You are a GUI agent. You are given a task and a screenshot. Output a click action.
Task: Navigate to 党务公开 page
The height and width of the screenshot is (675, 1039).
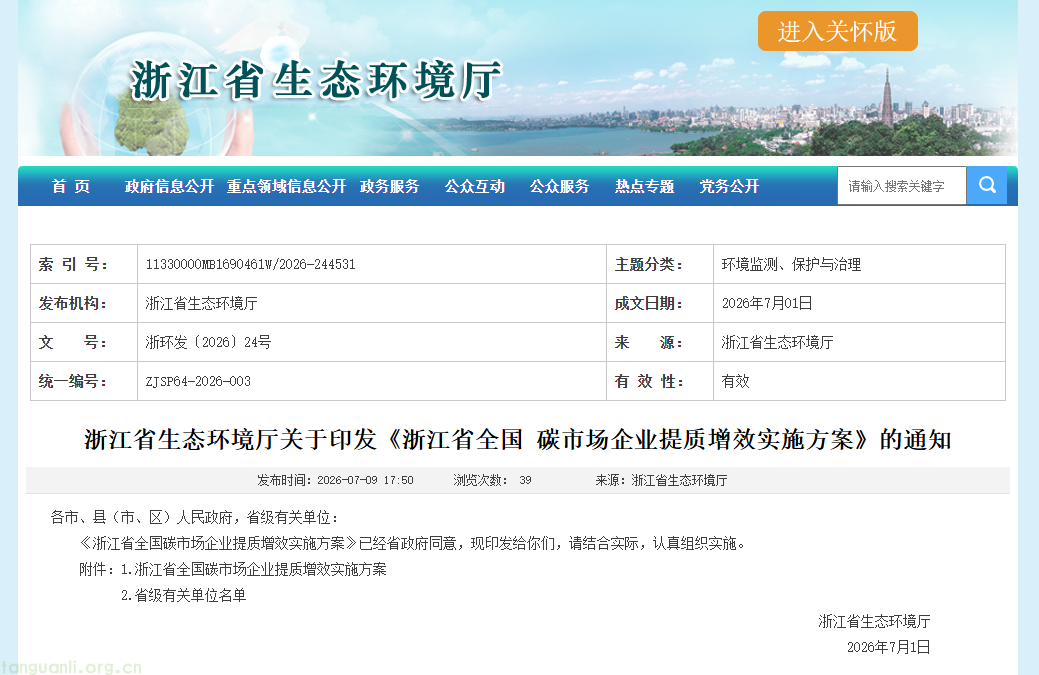[x=729, y=187]
